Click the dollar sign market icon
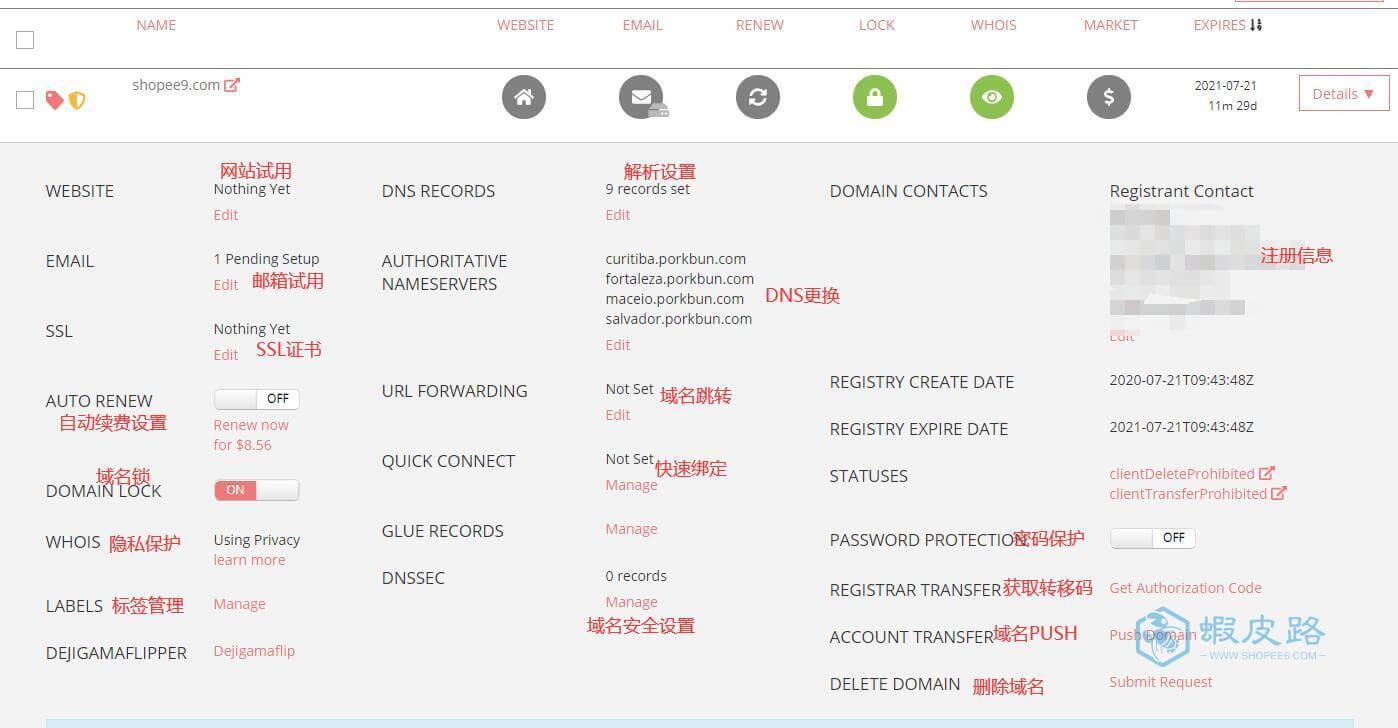 [1109, 97]
